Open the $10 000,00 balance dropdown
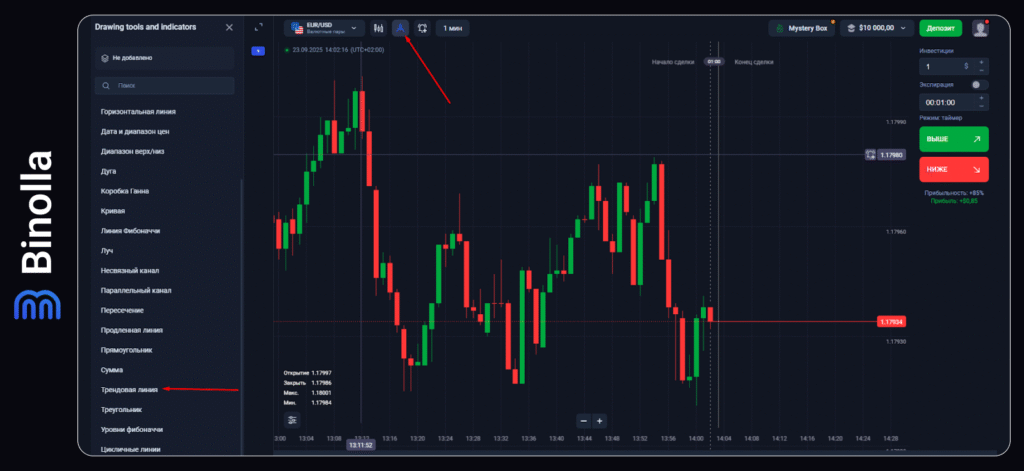 [x=877, y=28]
